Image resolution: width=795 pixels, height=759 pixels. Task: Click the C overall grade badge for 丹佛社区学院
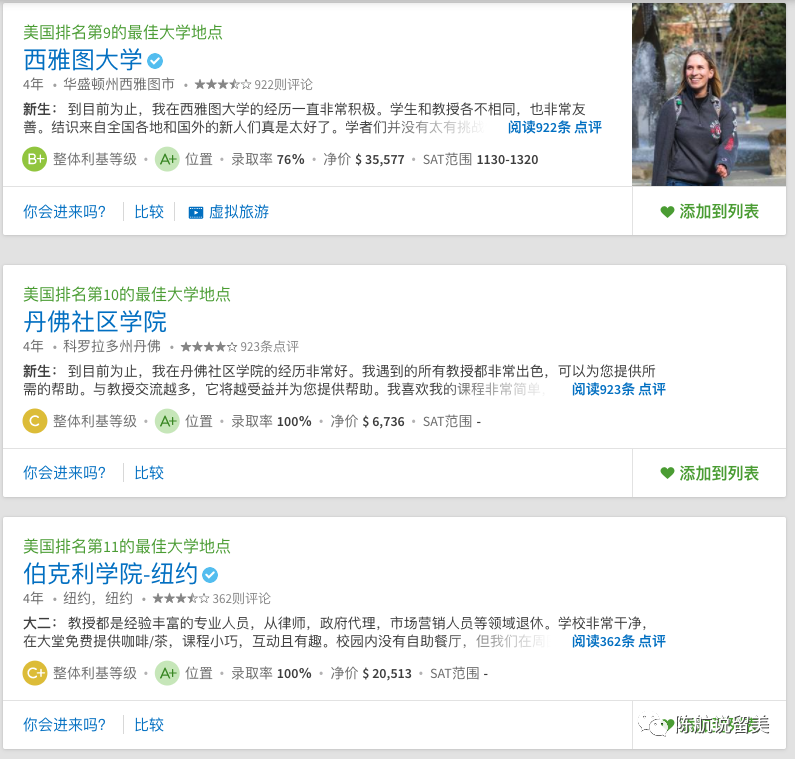coord(35,421)
